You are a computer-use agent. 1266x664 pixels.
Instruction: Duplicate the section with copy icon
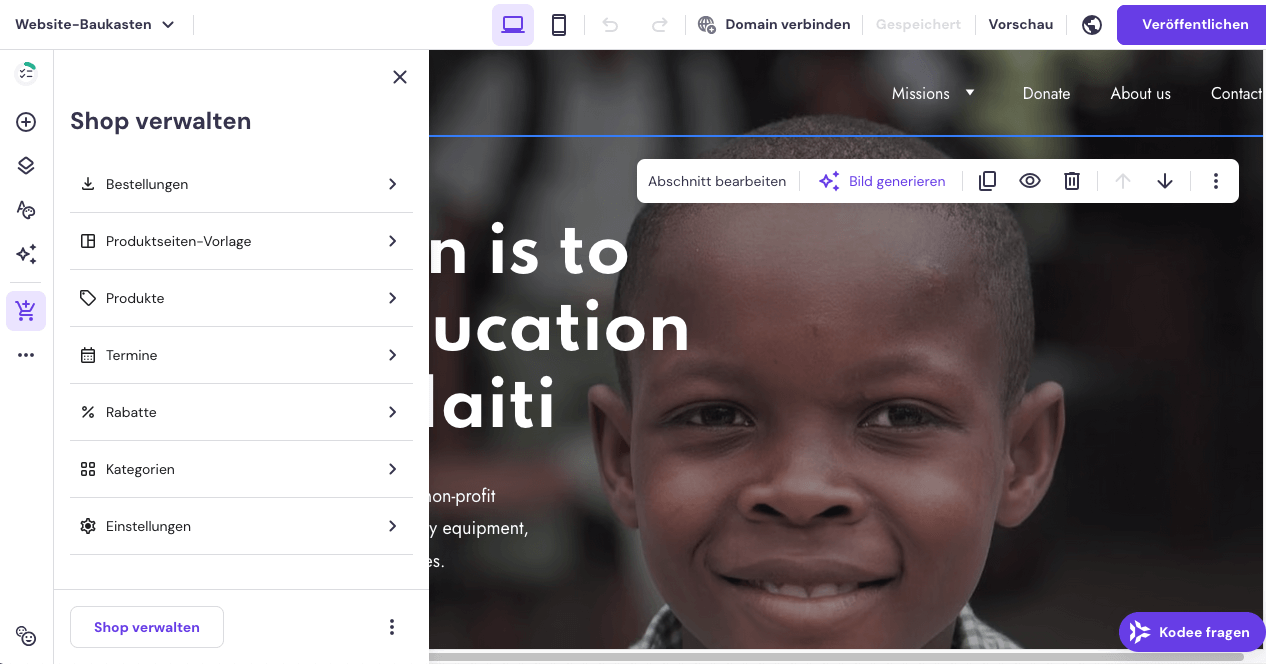tap(987, 181)
